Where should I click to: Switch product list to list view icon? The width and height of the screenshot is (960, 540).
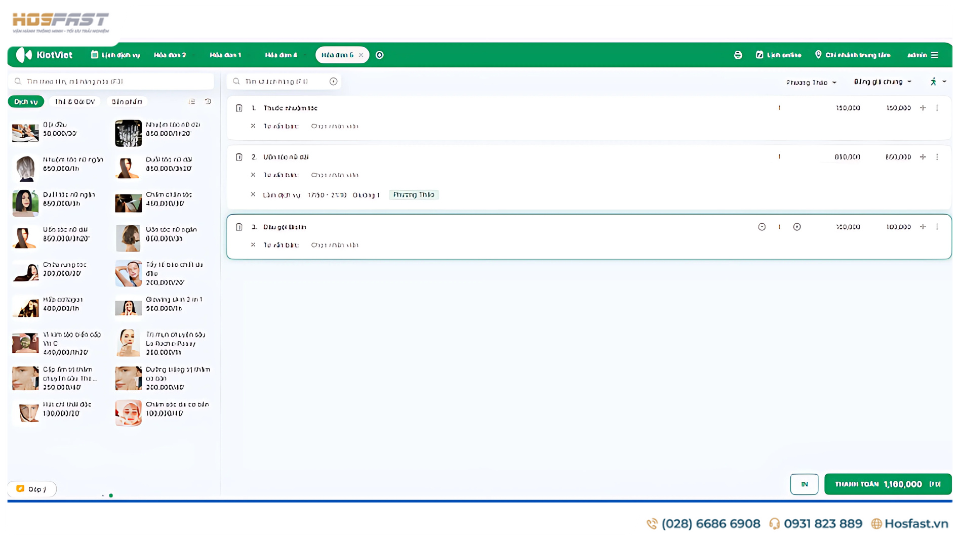(192, 102)
